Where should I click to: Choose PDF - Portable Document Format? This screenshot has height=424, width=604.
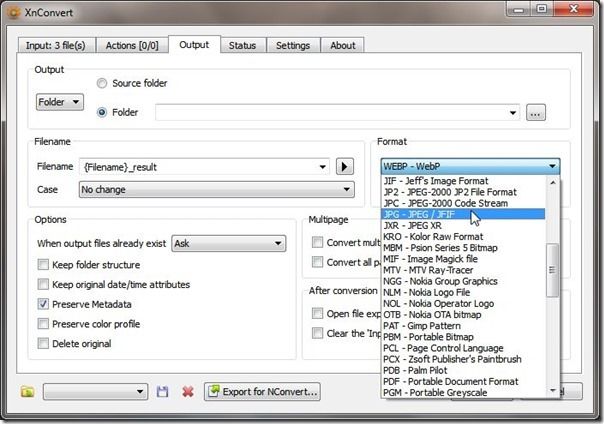click(463, 382)
